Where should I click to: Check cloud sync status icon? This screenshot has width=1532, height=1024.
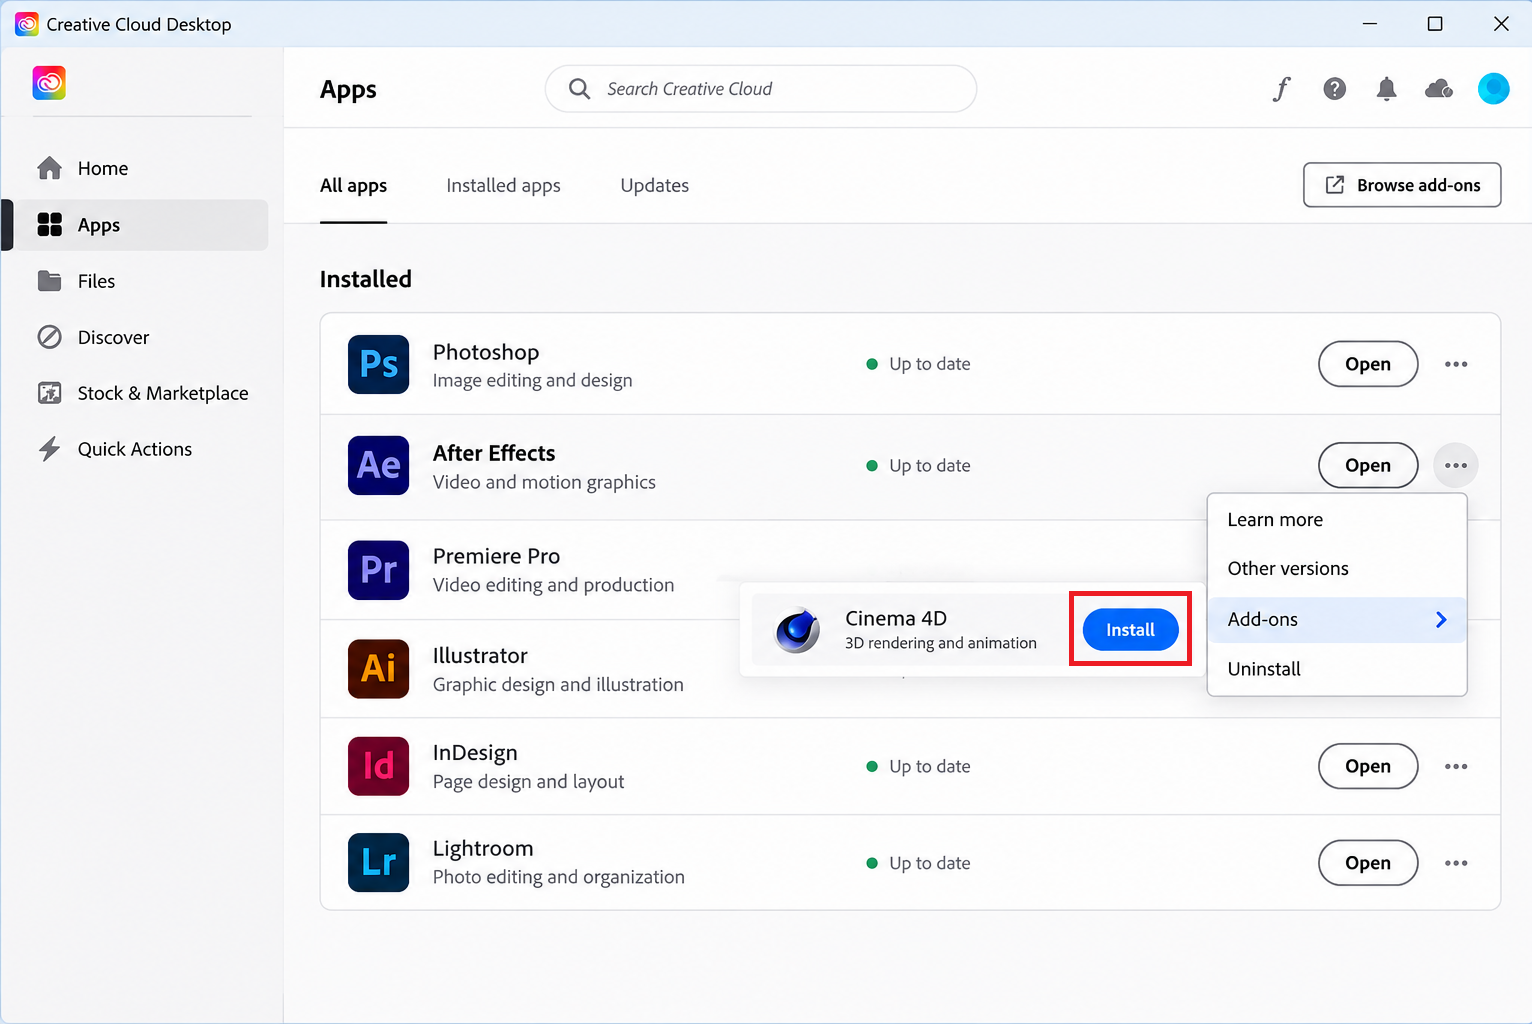tap(1439, 89)
